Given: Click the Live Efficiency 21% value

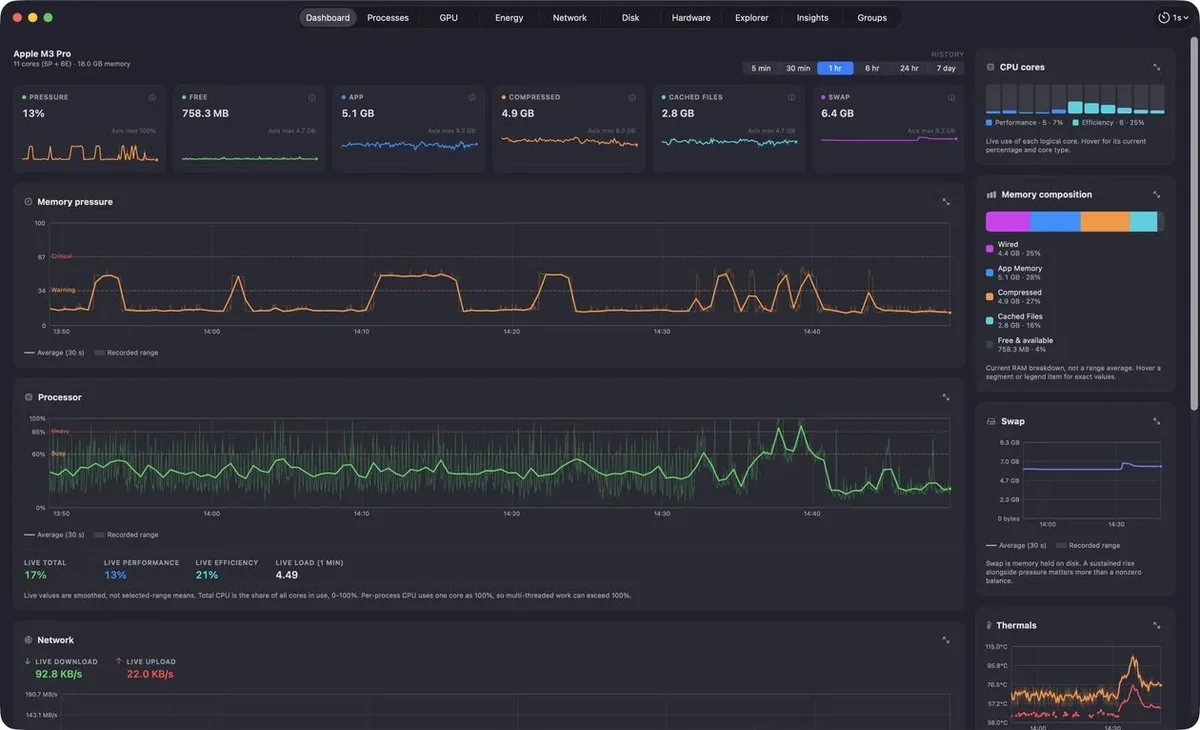Looking at the screenshot, I should 207,575.
